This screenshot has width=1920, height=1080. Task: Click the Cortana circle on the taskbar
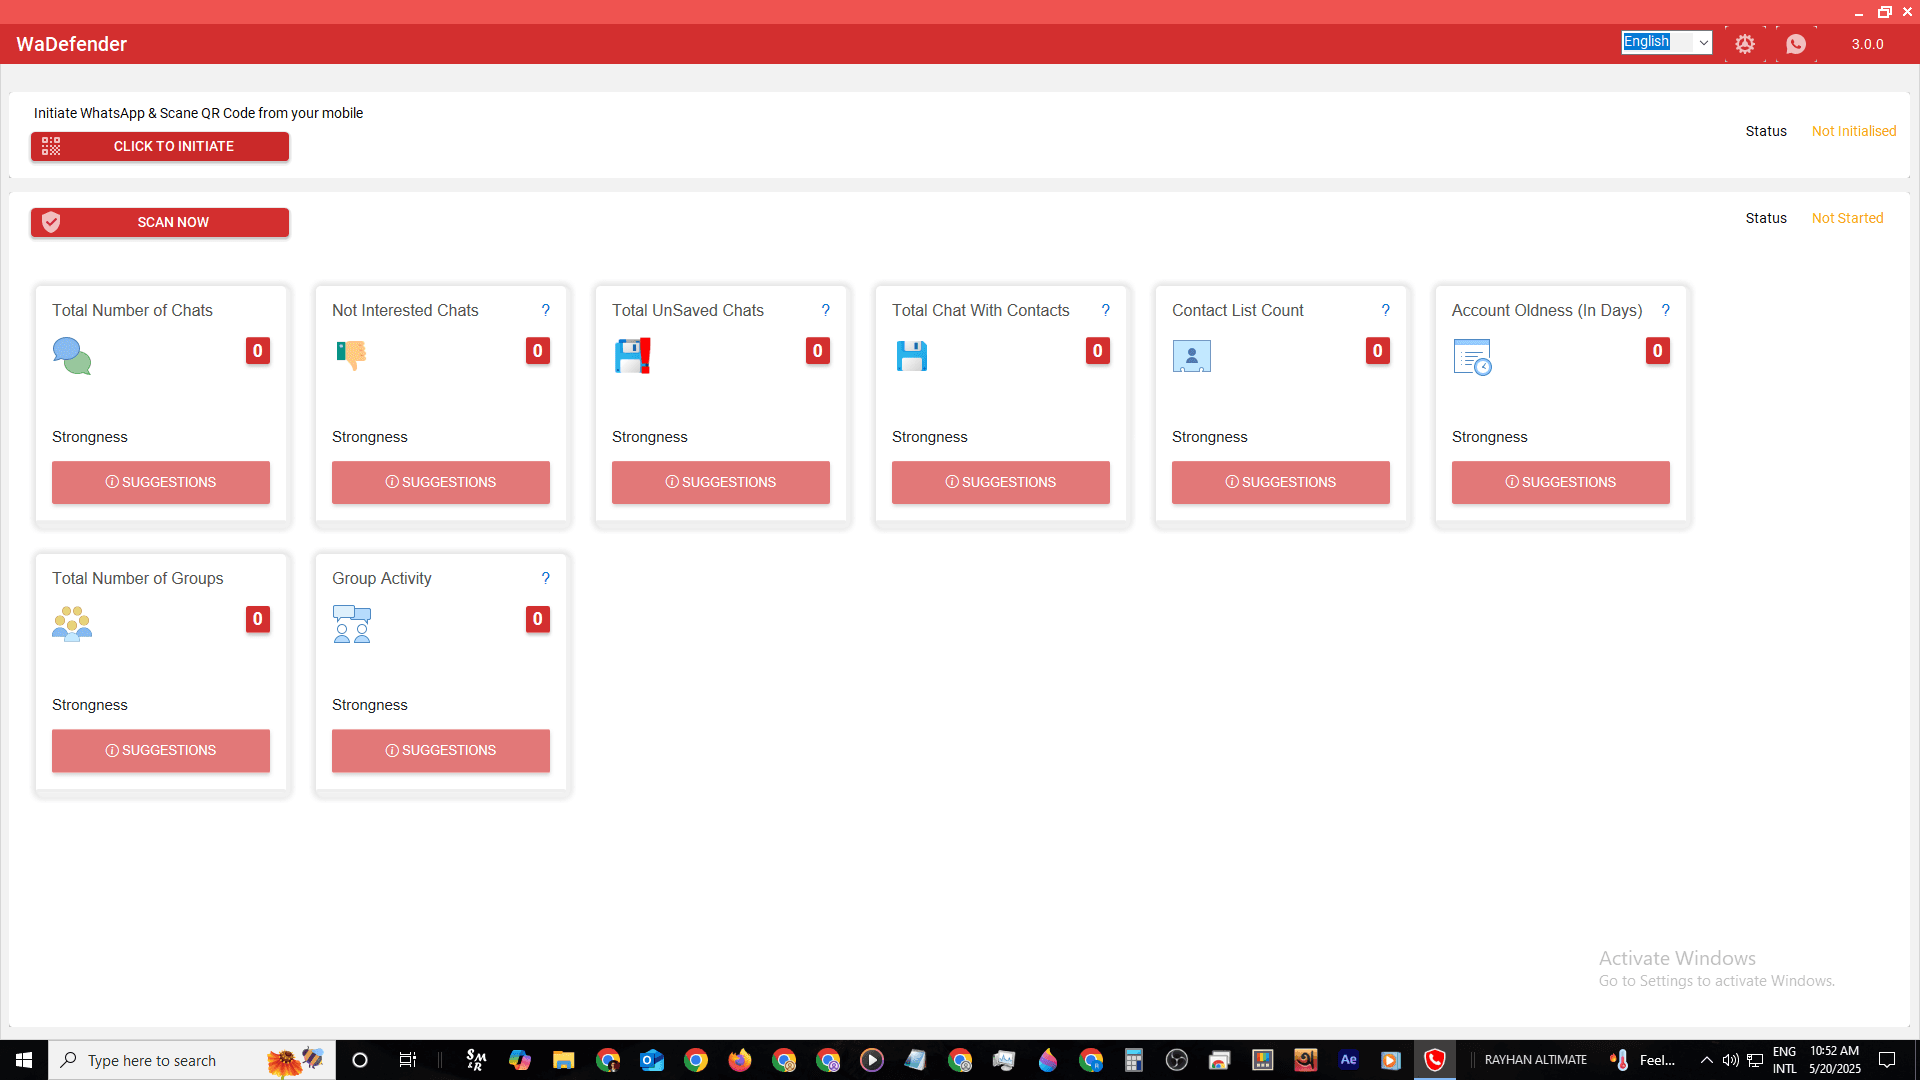(360, 1060)
